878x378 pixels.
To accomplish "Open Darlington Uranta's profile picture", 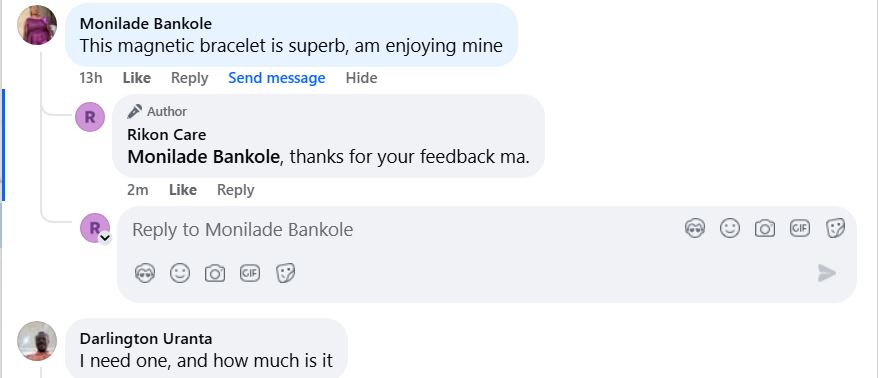I will (x=37, y=340).
